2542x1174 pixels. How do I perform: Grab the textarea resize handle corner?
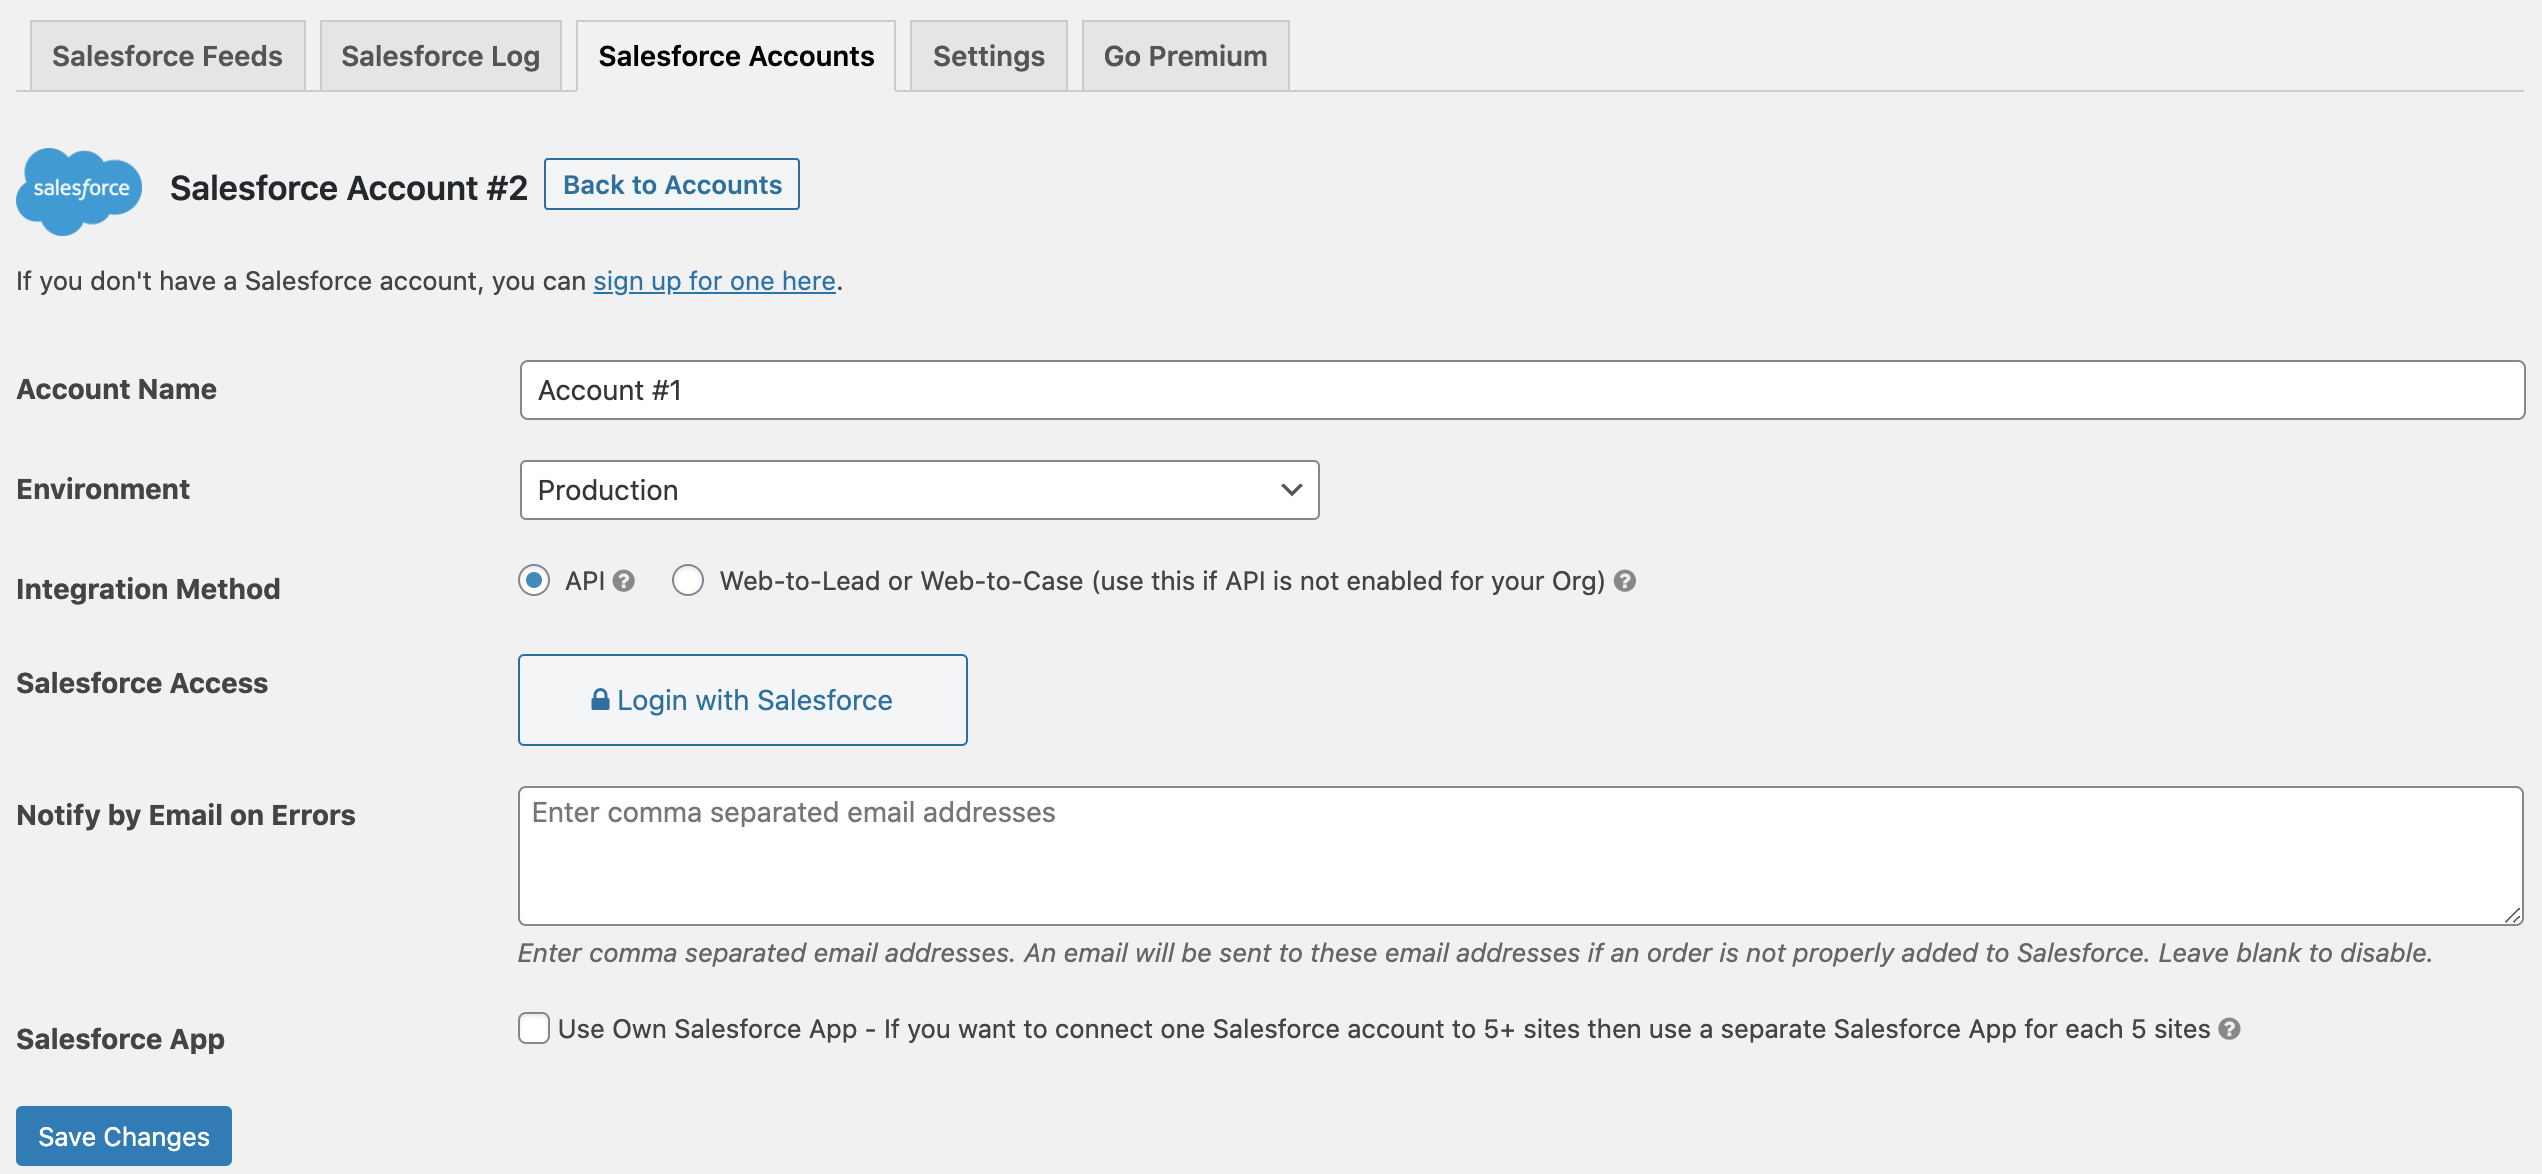(x=2512, y=915)
